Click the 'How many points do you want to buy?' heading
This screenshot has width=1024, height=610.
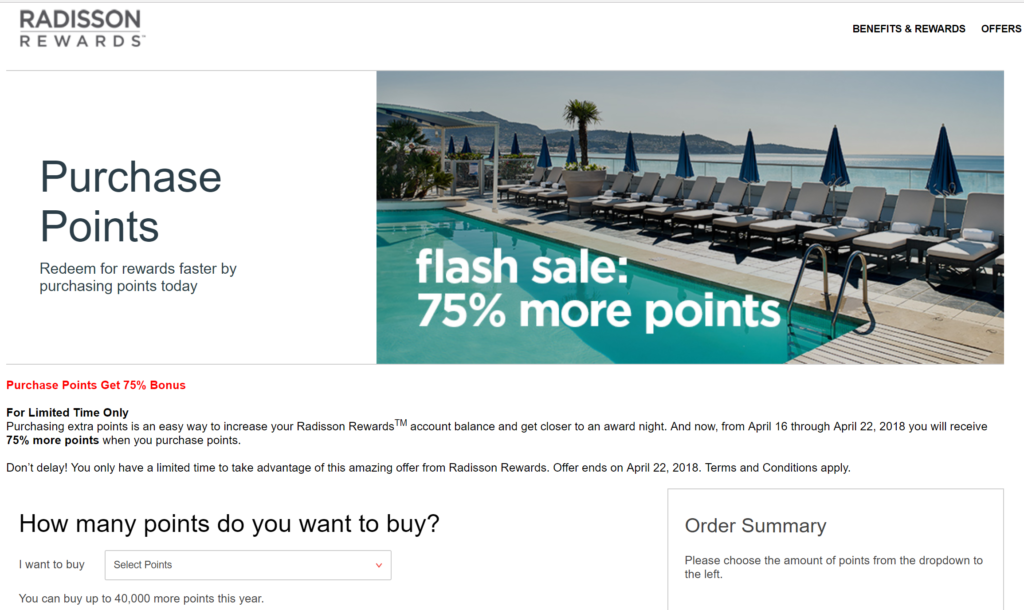[x=232, y=523]
